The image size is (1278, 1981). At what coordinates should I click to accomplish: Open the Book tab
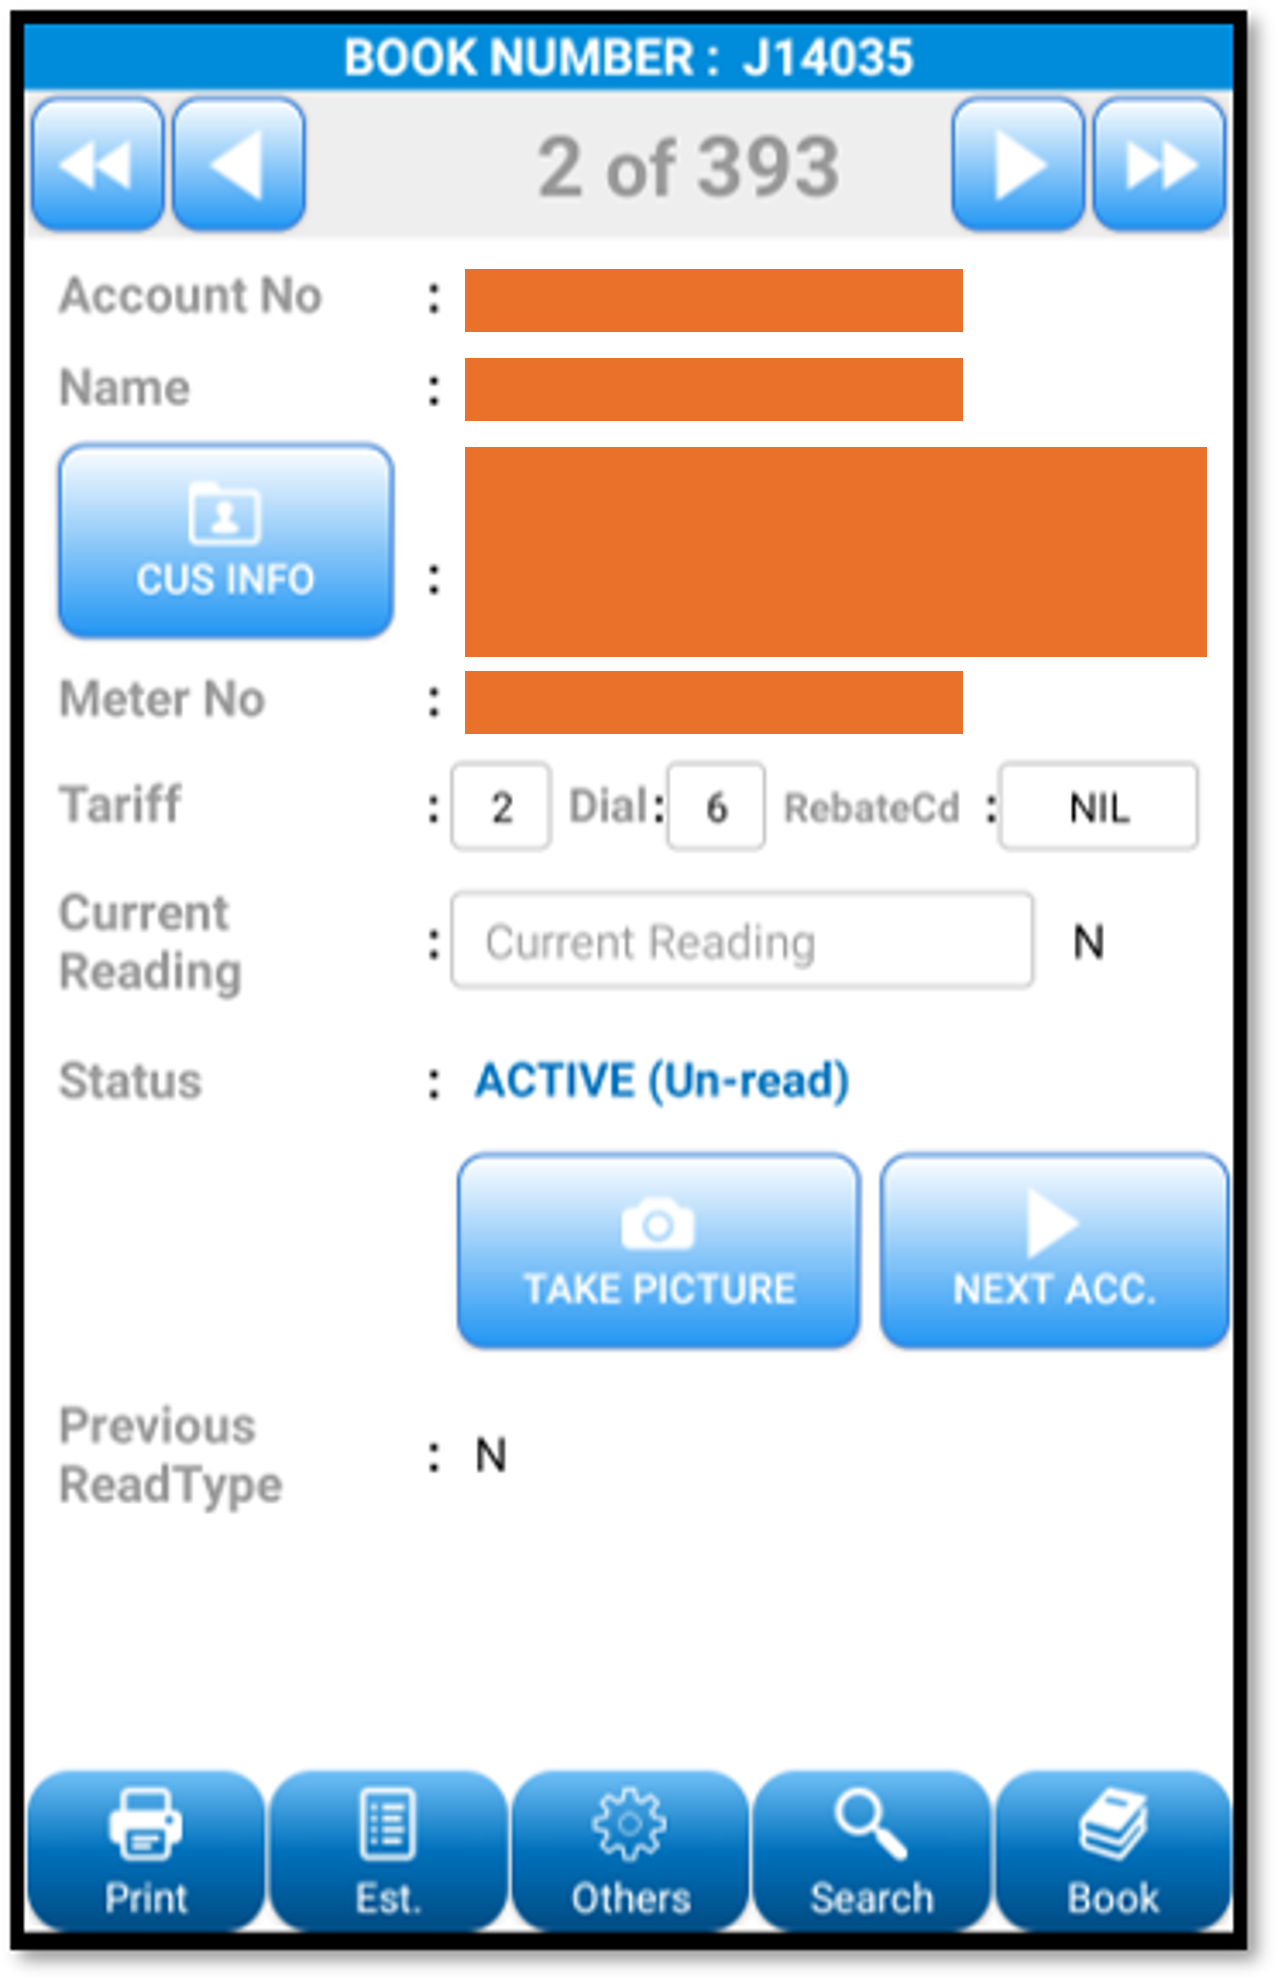(x=1113, y=1851)
